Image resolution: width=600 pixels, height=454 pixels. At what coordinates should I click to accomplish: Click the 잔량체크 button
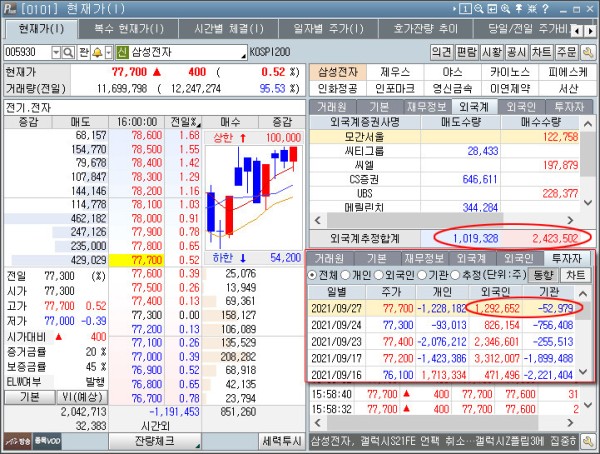click(155, 441)
